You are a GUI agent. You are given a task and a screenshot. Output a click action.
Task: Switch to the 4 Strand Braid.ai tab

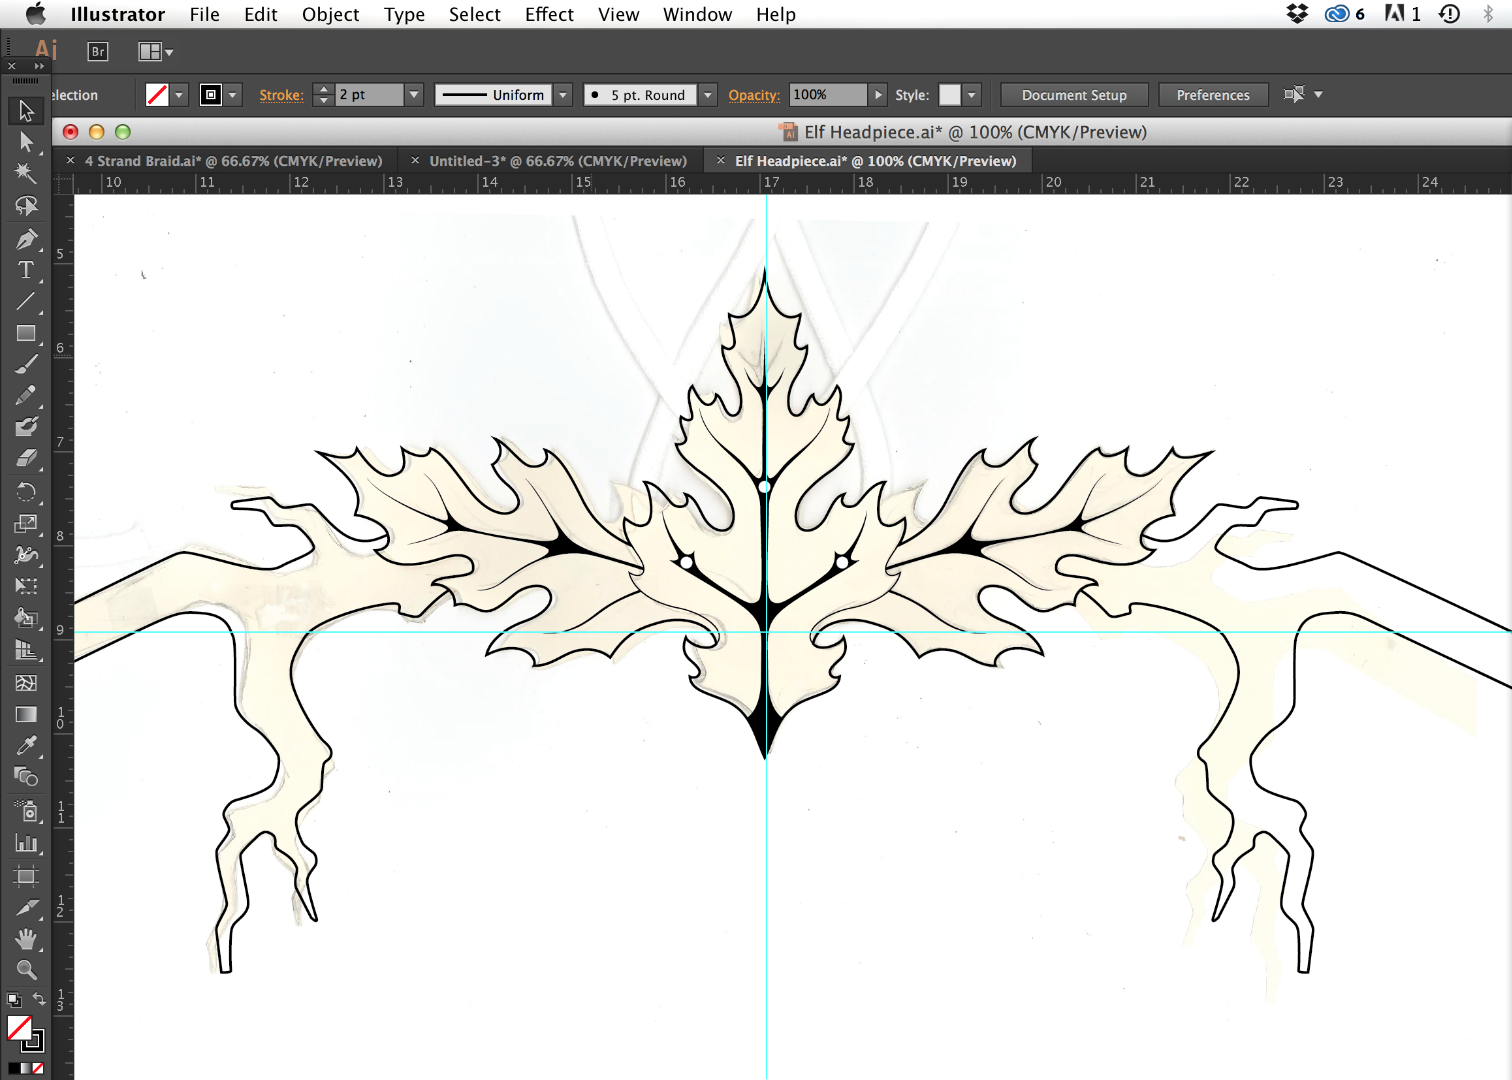pyautogui.click(x=233, y=160)
